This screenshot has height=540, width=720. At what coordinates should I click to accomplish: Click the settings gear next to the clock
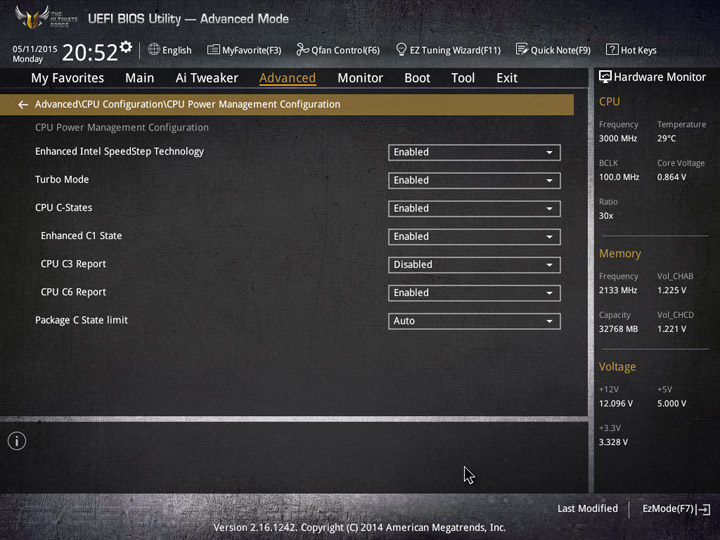pyautogui.click(x=125, y=47)
